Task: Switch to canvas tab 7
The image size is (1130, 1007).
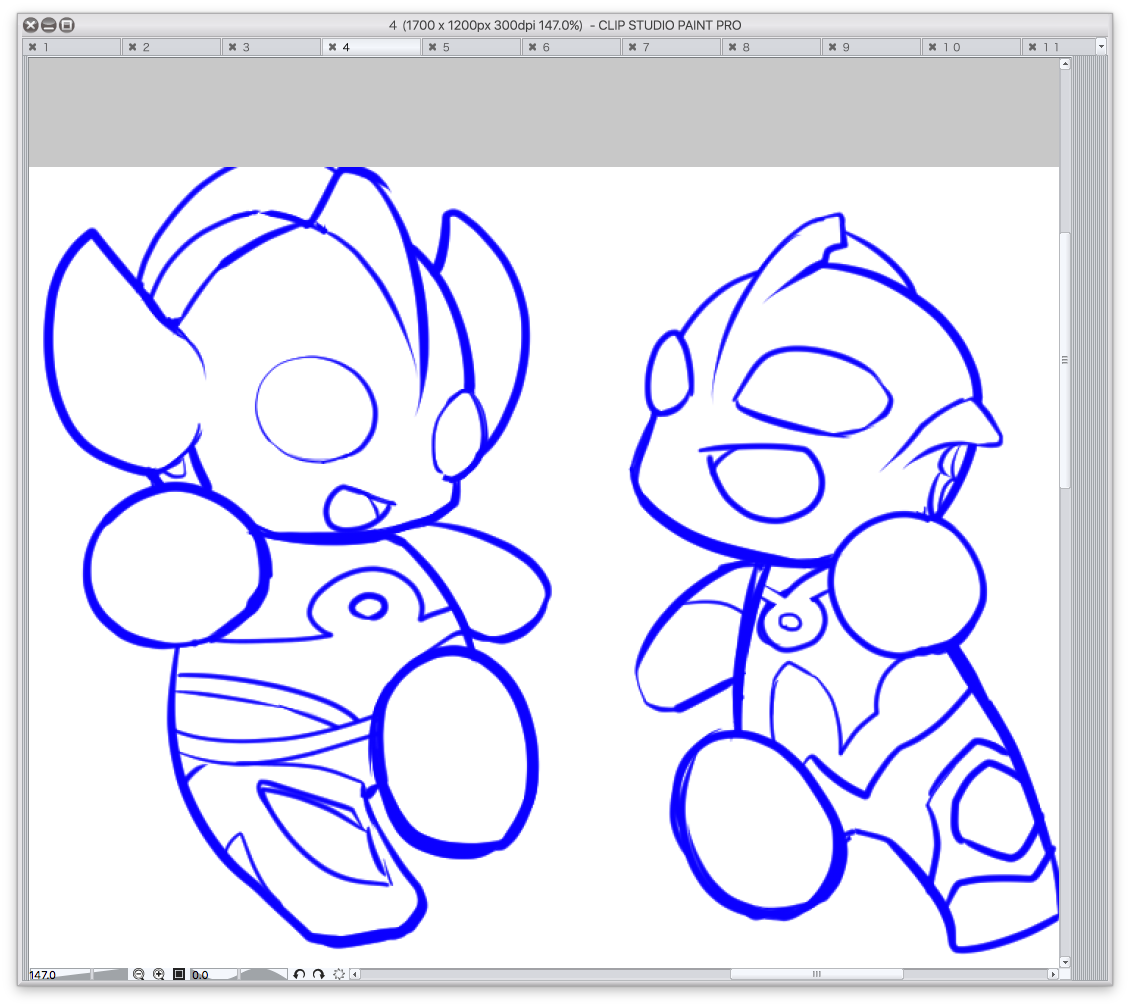Action: (672, 47)
